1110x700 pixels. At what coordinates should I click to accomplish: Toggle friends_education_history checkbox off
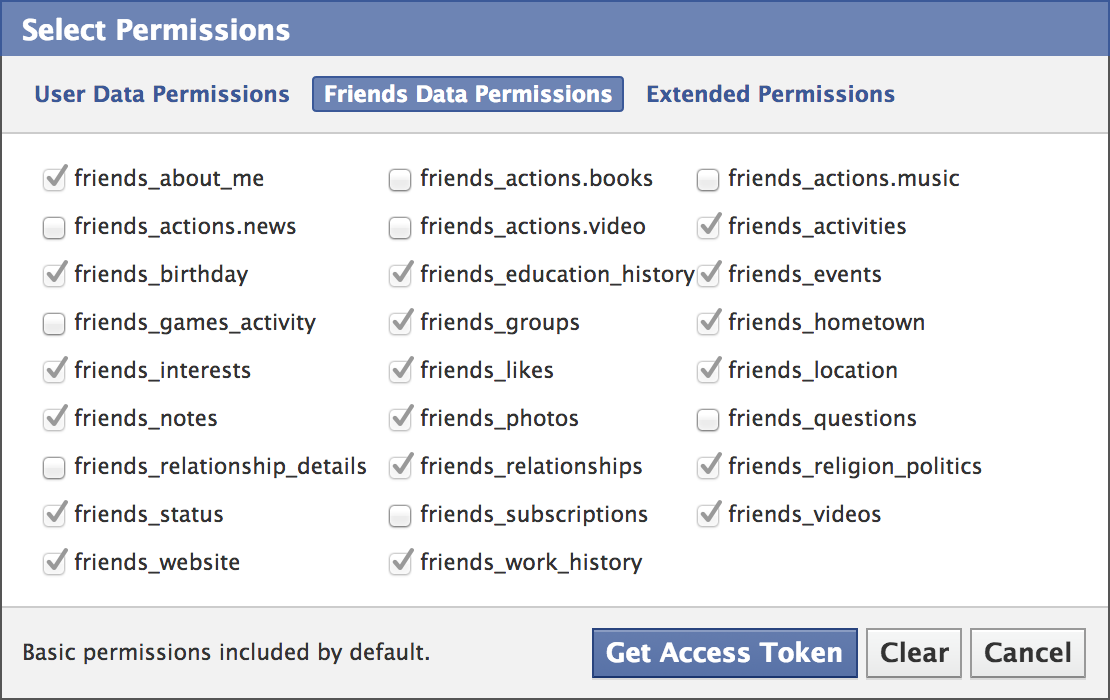point(400,275)
